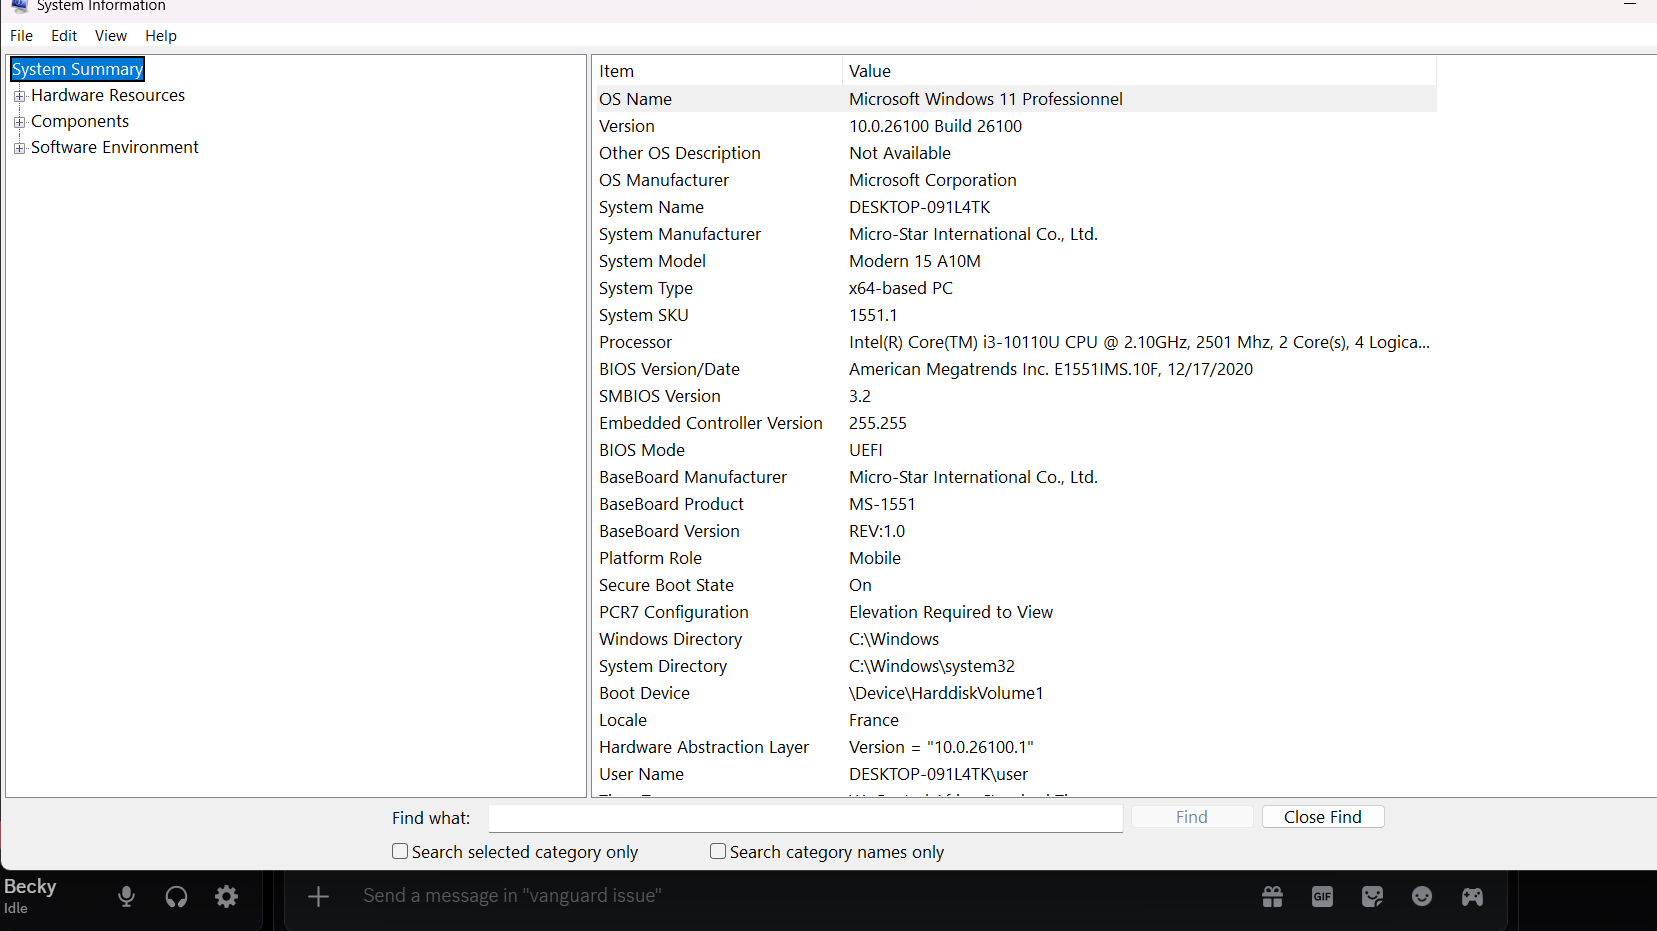The width and height of the screenshot is (1657, 931).
Task: Click the System Type item
Action: pyautogui.click(x=646, y=288)
